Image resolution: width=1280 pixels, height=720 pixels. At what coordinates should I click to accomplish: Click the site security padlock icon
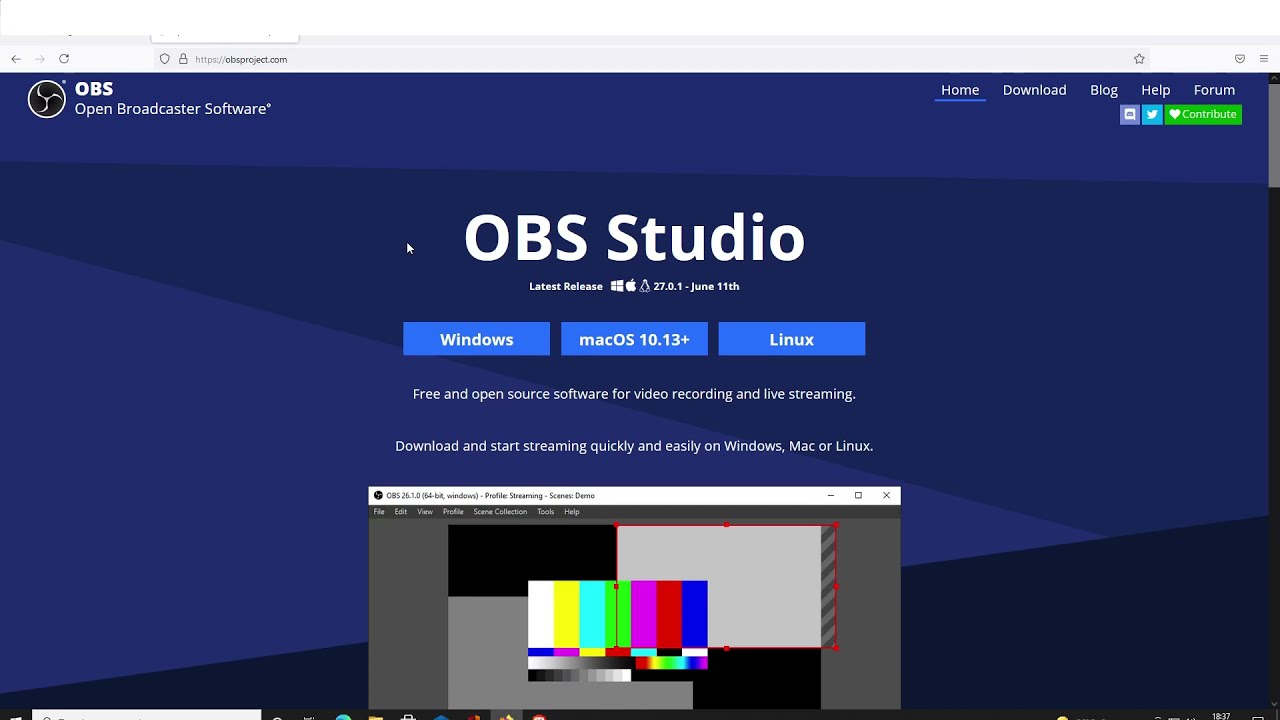[x=183, y=59]
